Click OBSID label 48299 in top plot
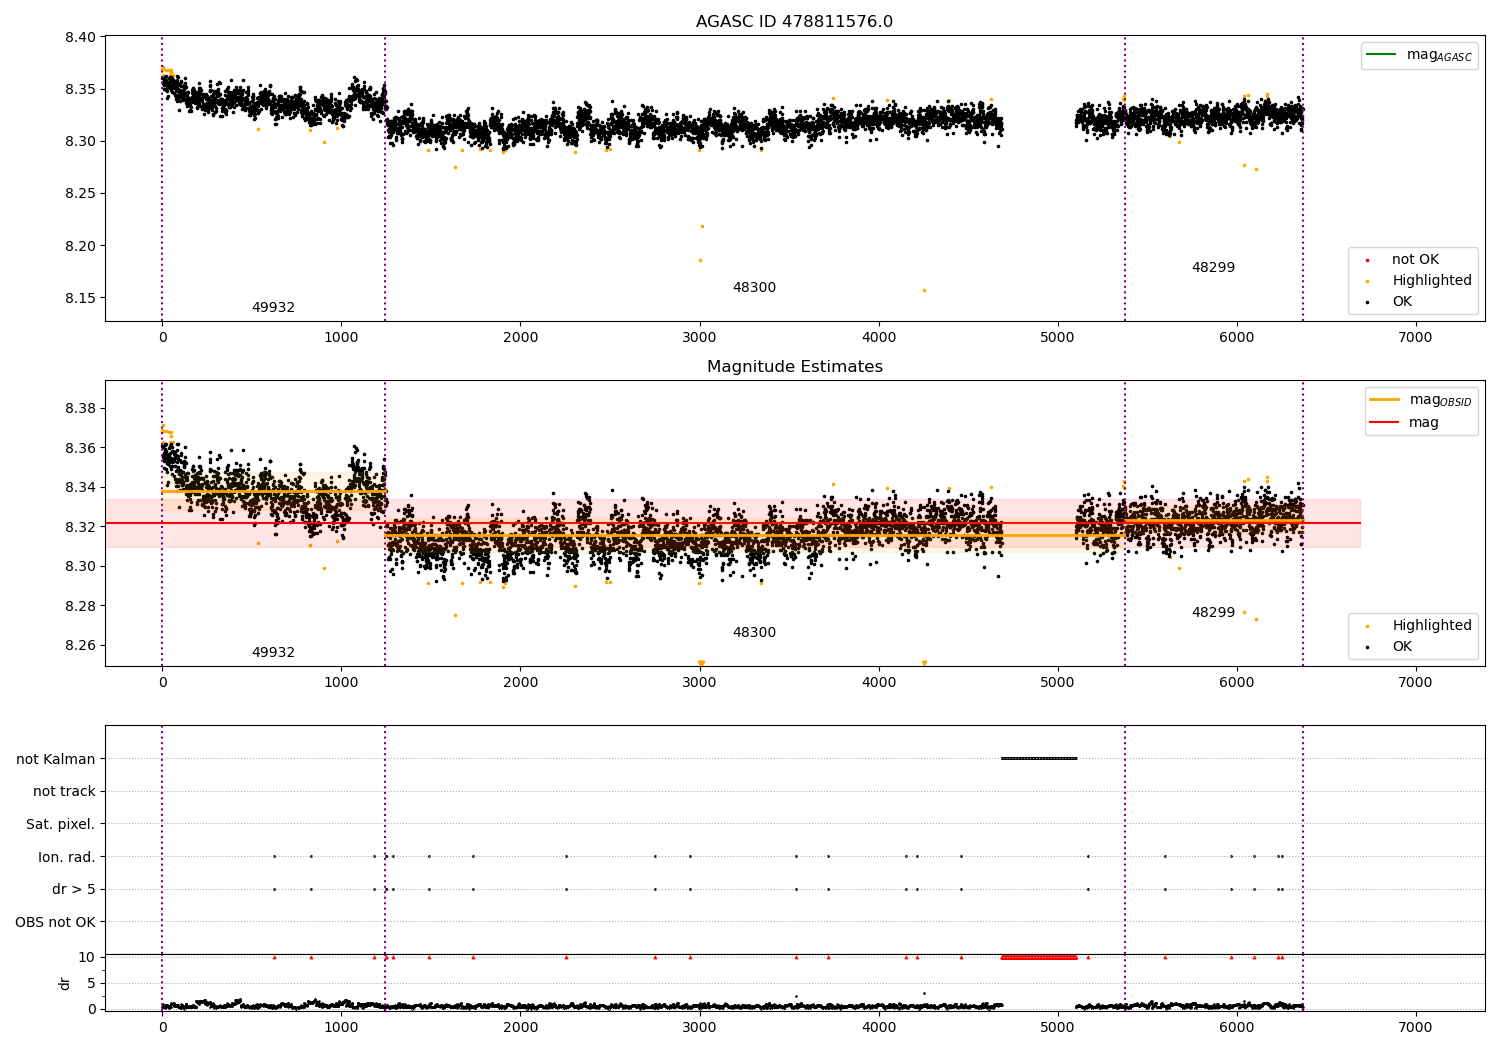 1213,267
